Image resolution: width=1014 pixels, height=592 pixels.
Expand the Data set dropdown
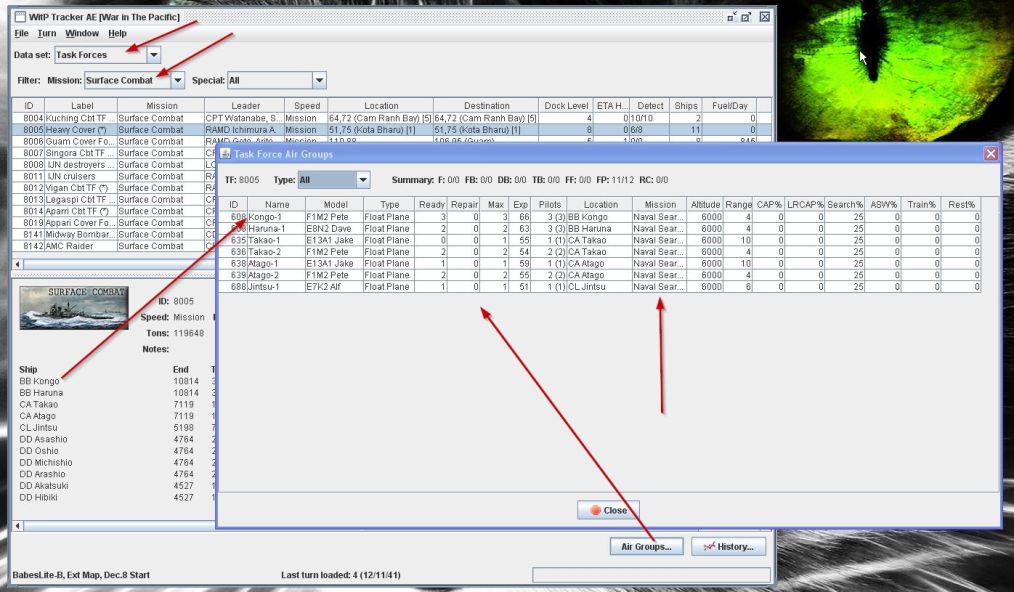154,55
